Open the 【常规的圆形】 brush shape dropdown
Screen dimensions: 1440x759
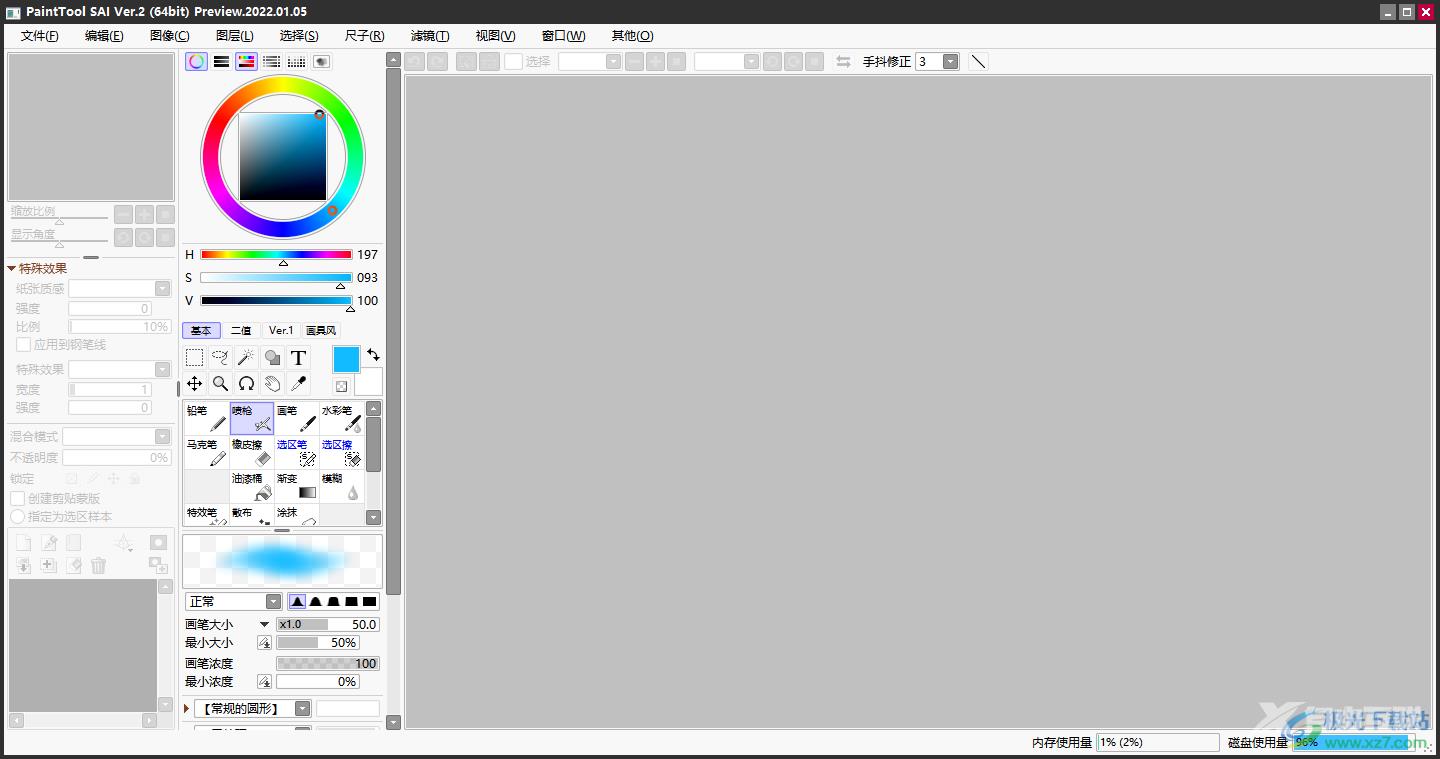302,708
